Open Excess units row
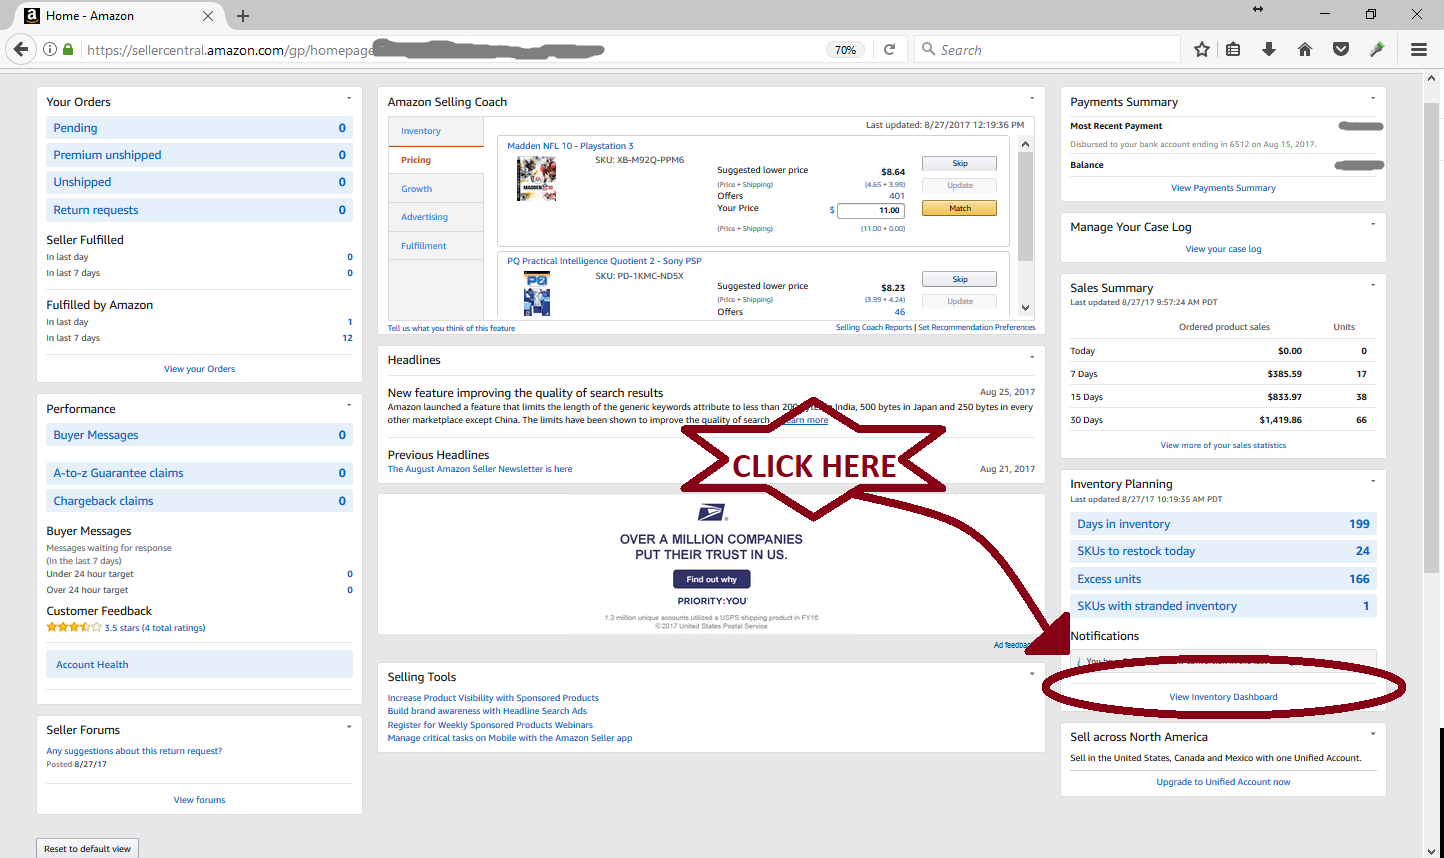This screenshot has height=858, width=1444. (x=1223, y=579)
